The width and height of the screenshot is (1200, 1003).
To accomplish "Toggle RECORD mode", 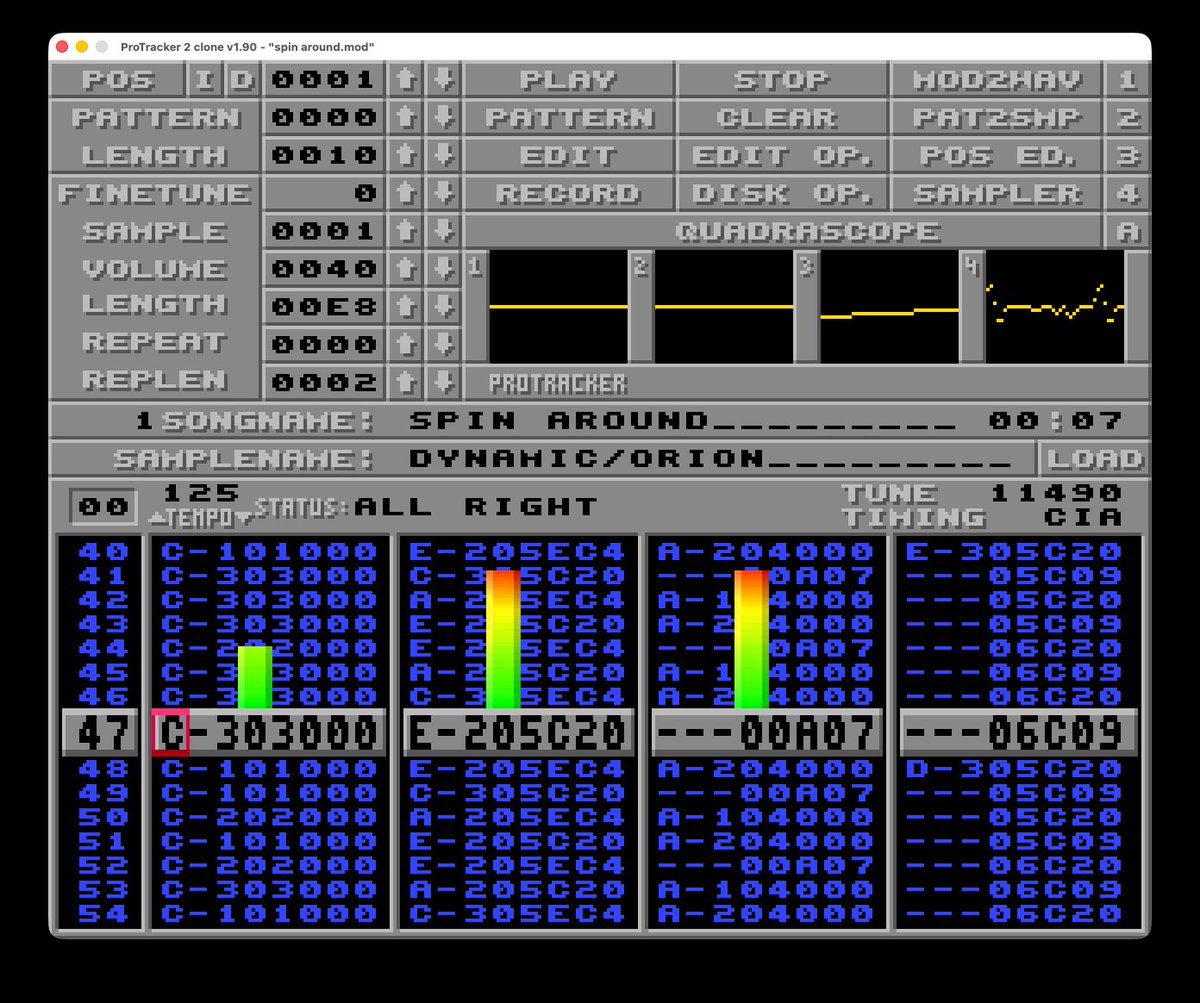I will [x=569, y=194].
